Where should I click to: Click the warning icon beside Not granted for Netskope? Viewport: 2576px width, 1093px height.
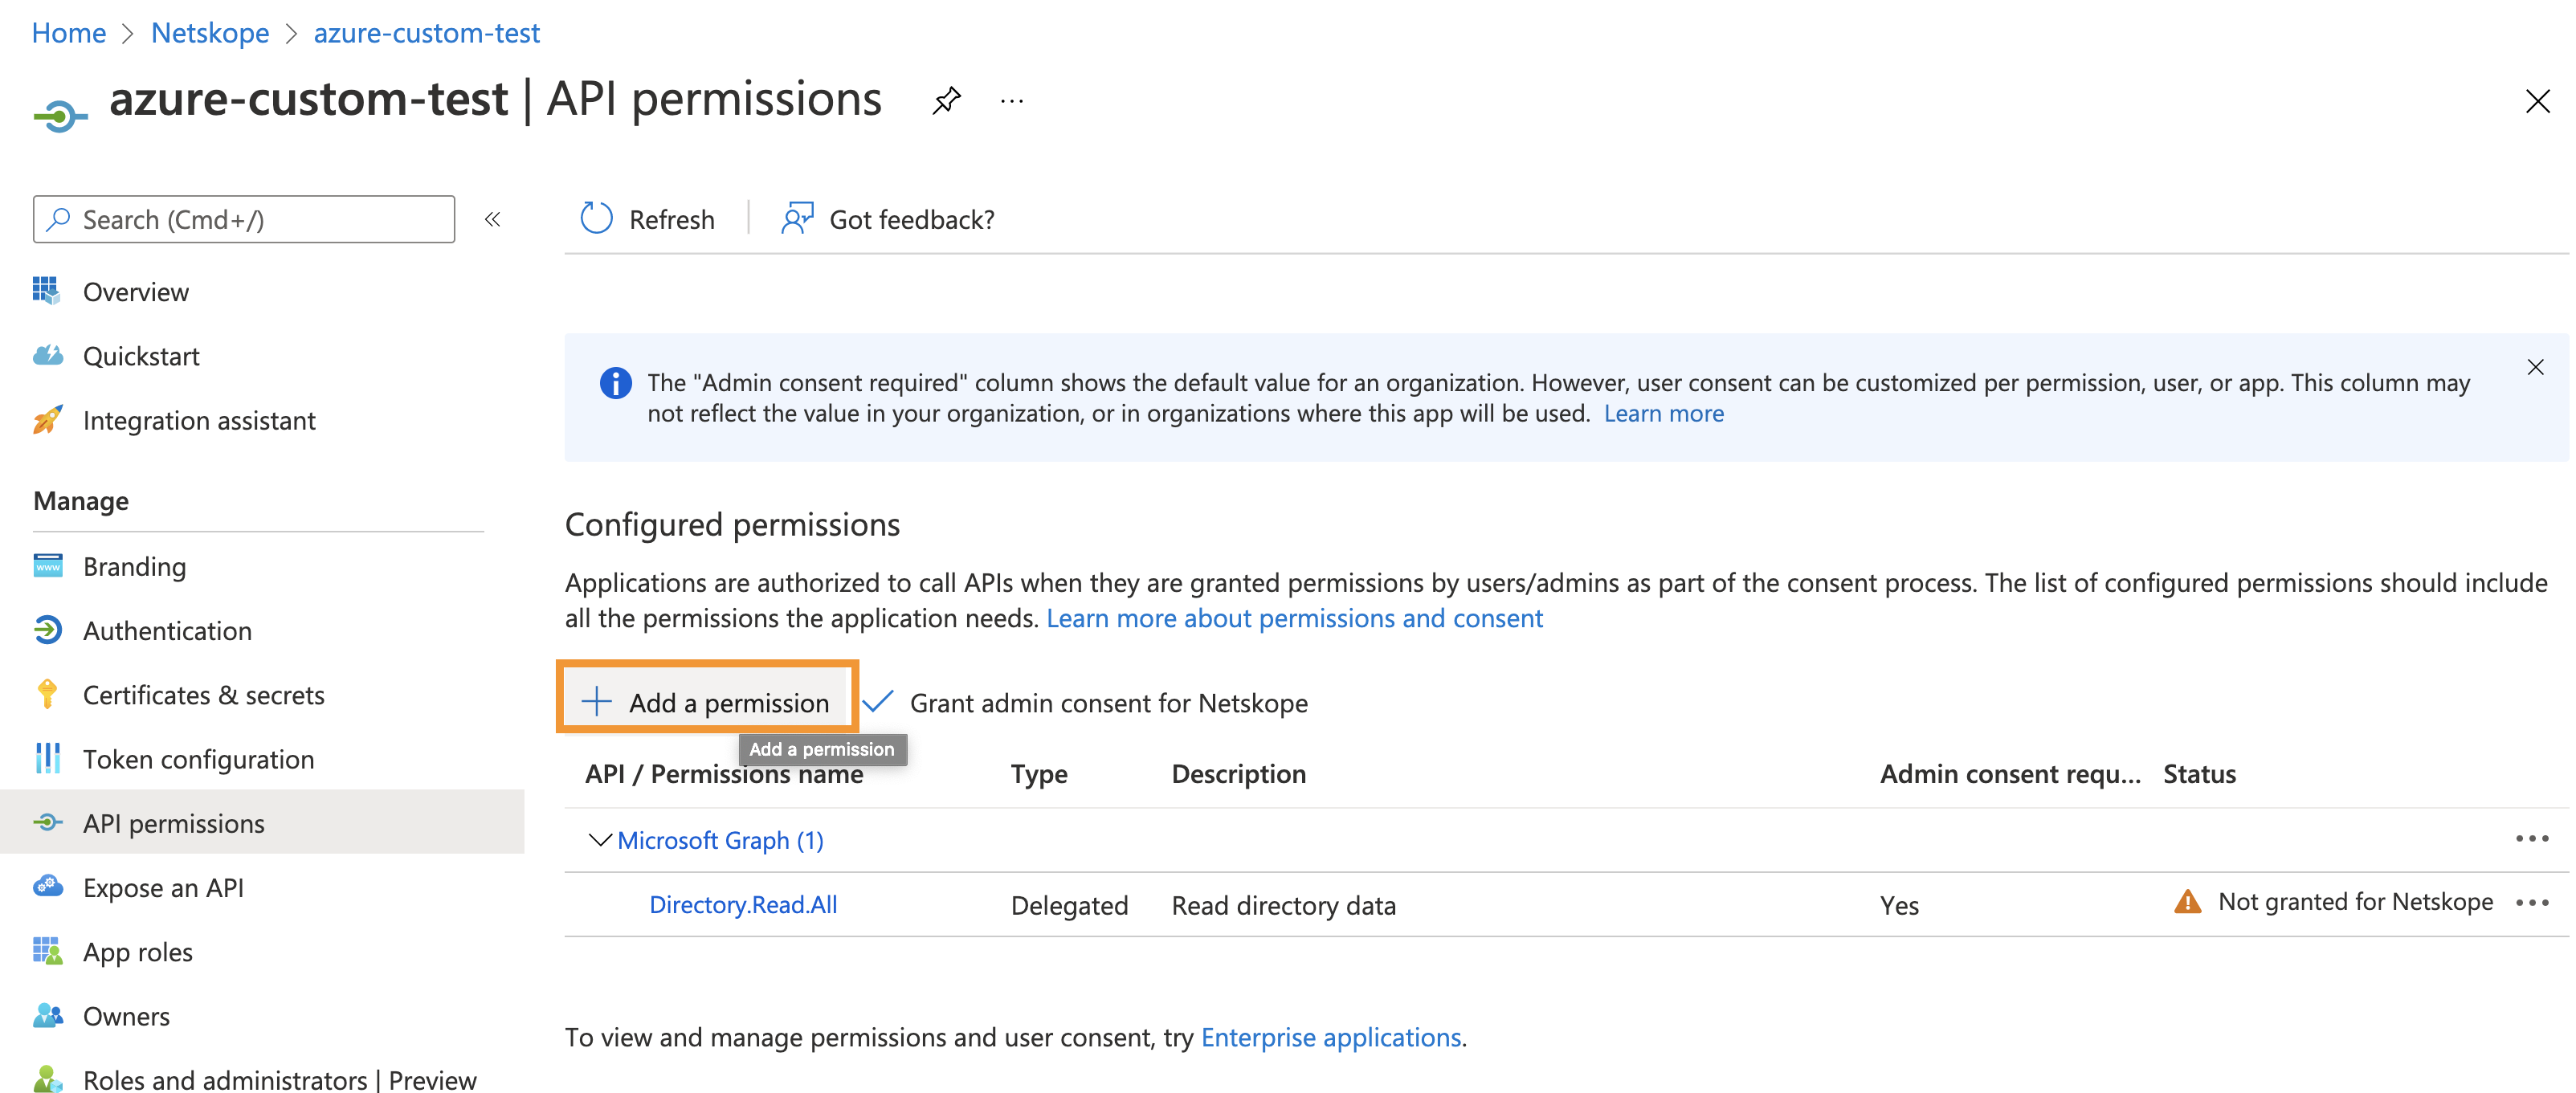2187,902
